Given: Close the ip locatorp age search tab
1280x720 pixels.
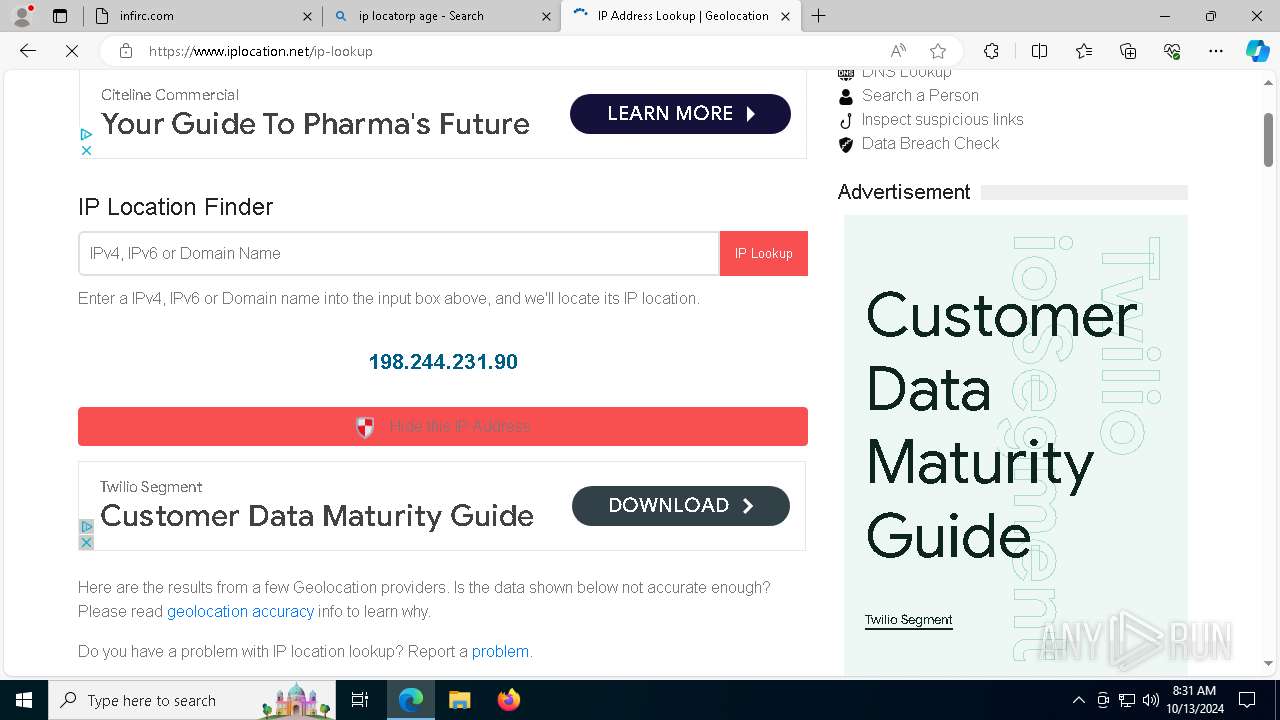Looking at the screenshot, I should pyautogui.click(x=546, y=16).
